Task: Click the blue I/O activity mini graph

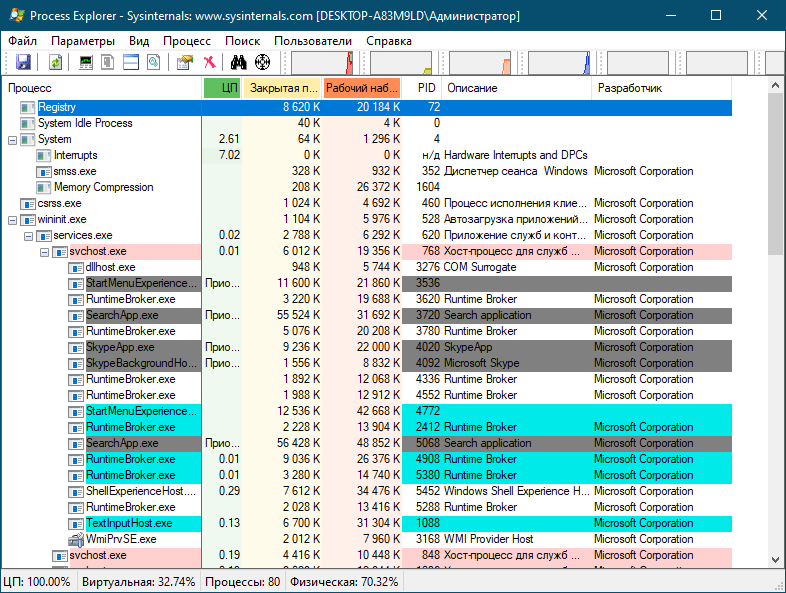Action: (x=559, y=63)
